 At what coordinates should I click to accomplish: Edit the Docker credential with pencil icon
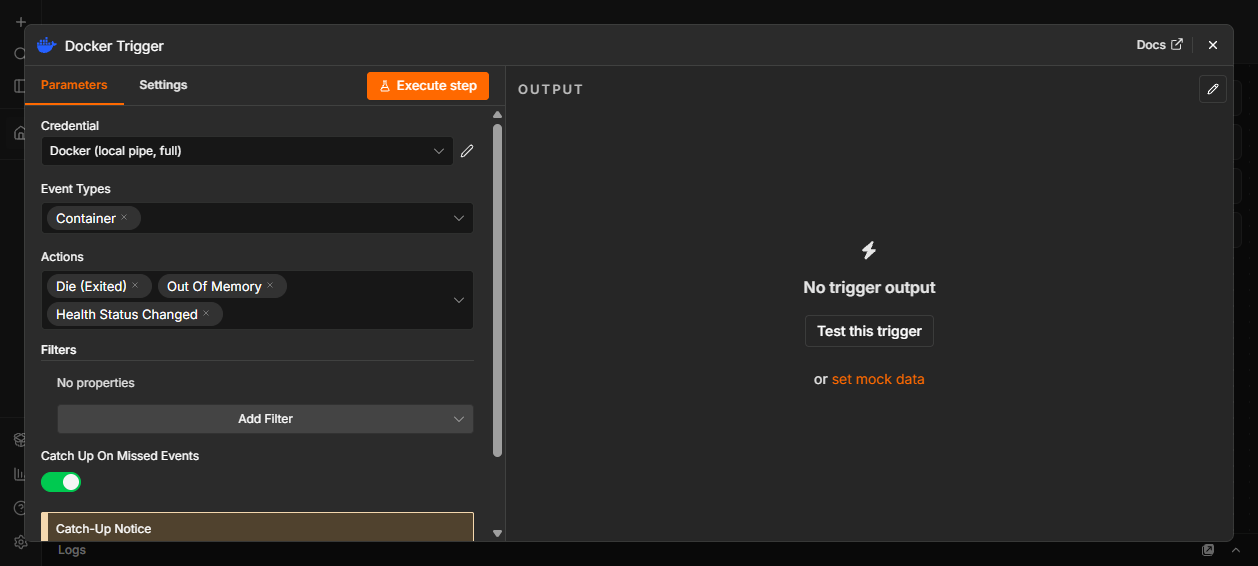tap(466, 151)
